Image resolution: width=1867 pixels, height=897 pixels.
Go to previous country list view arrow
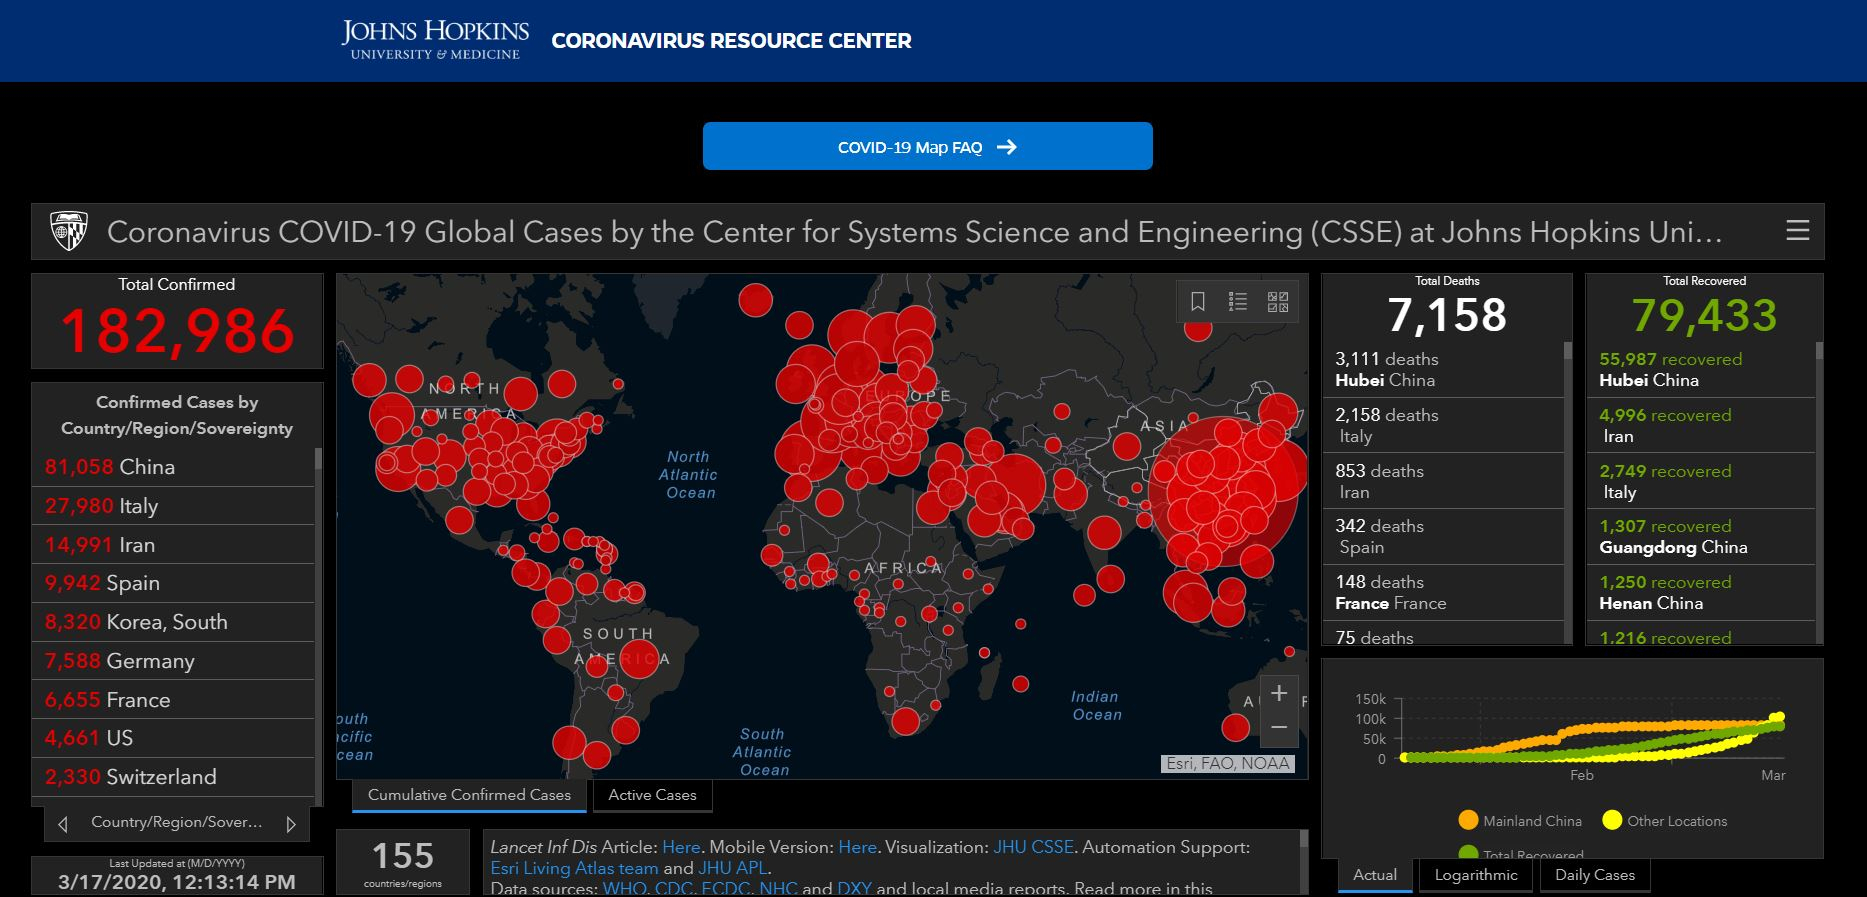tap(63, 824)
